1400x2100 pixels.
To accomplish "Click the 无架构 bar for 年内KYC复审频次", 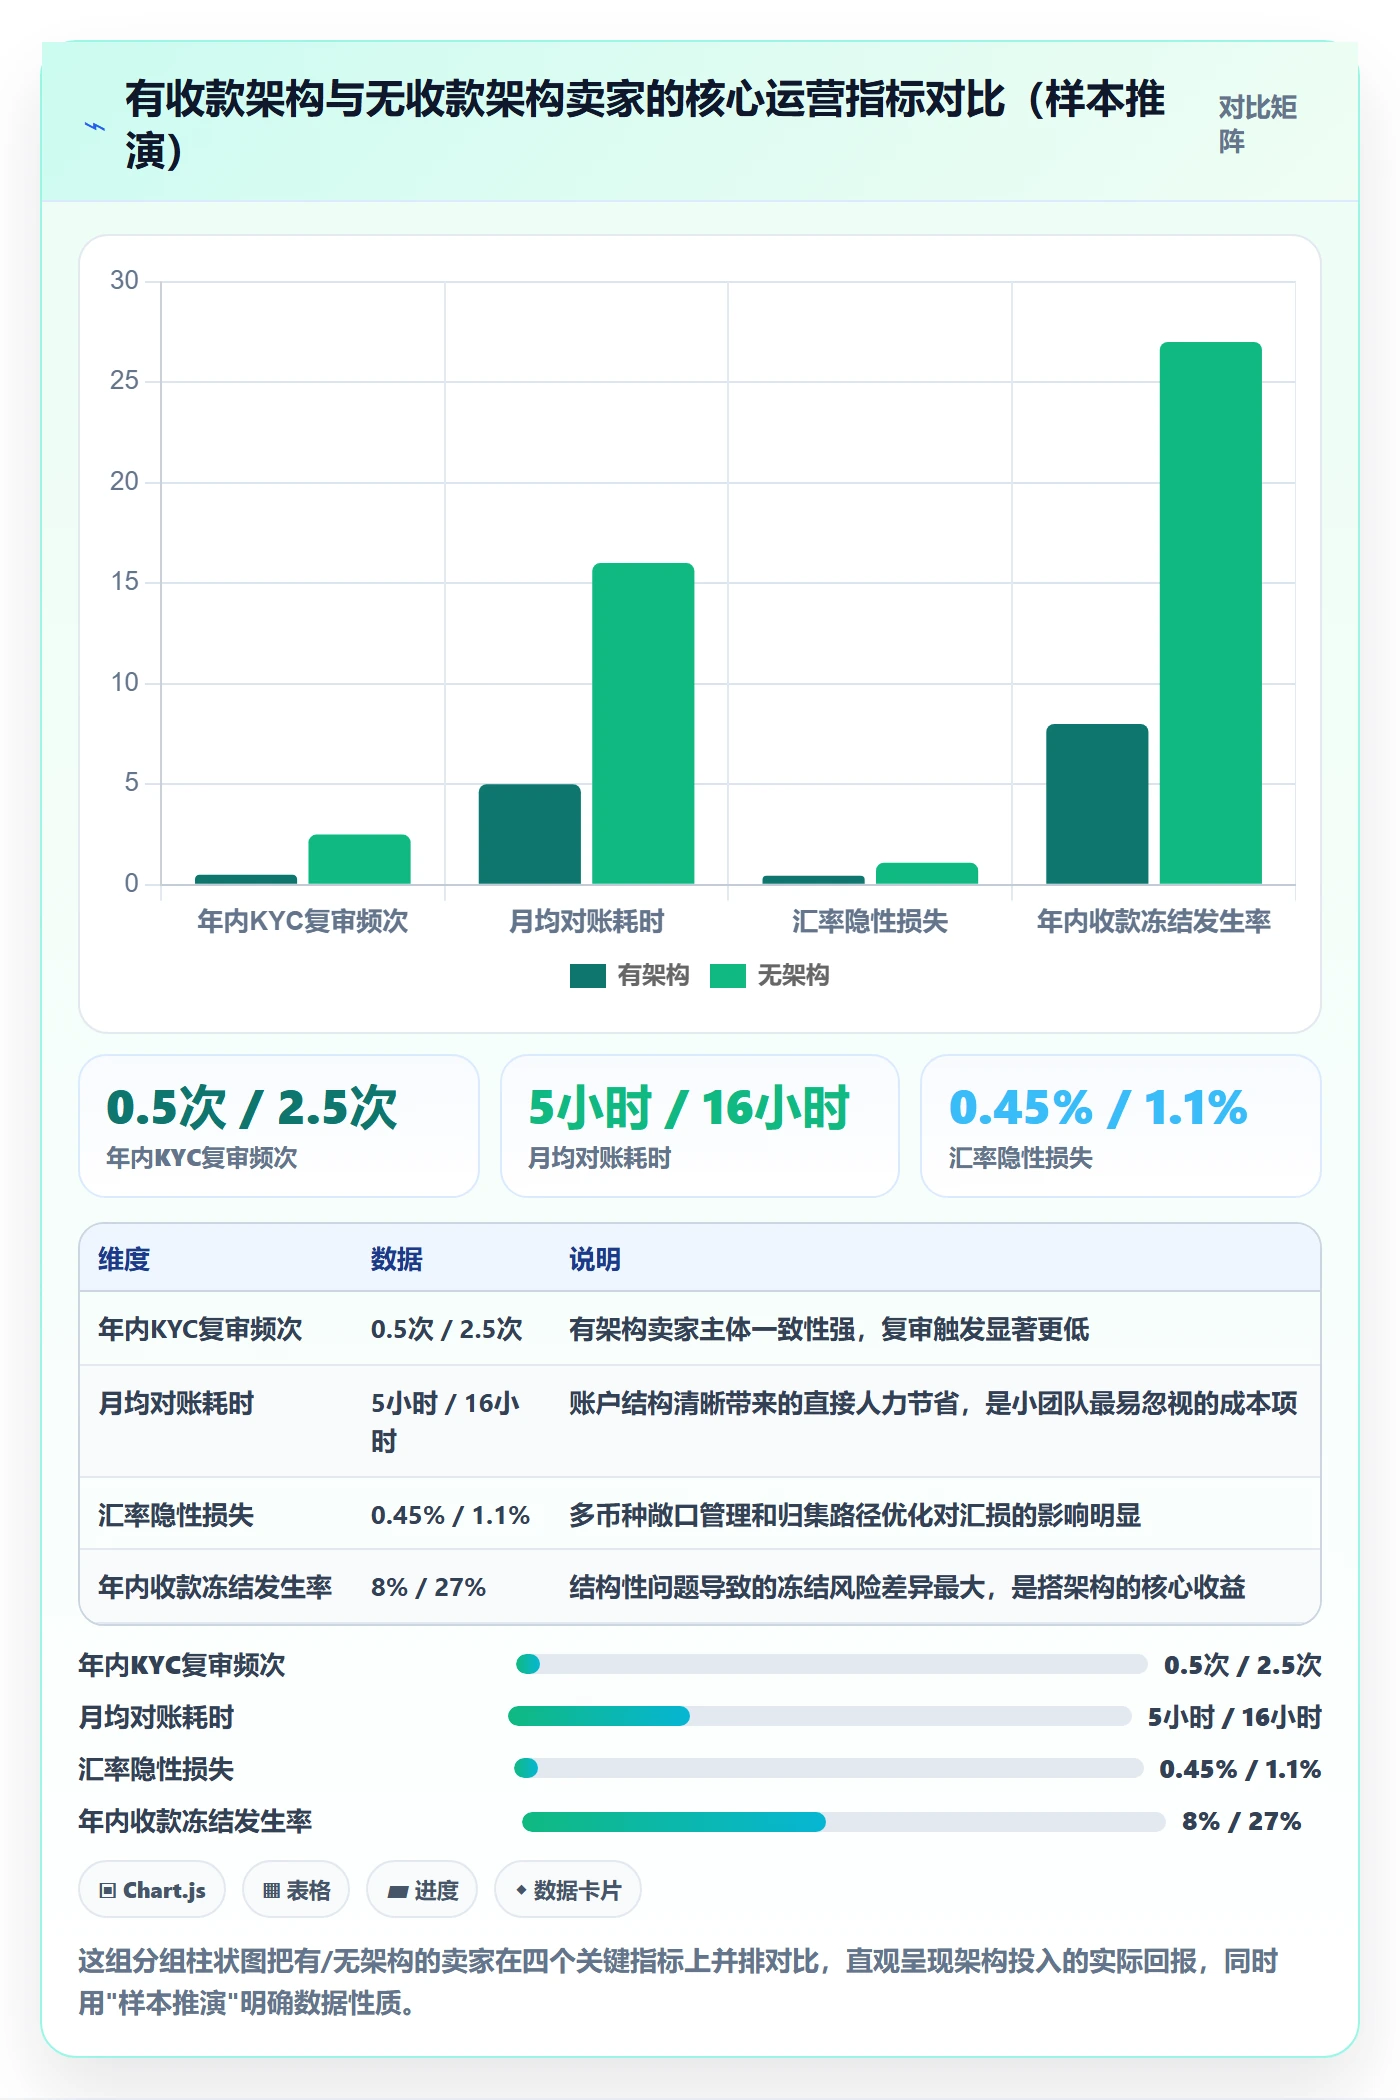I will 359,859.
